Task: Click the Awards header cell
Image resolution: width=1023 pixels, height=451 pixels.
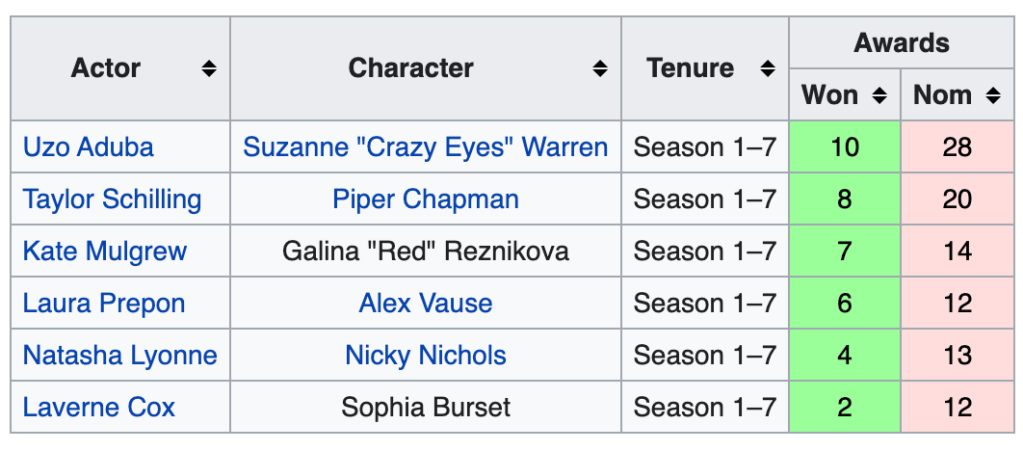Action: coord(901,43)
